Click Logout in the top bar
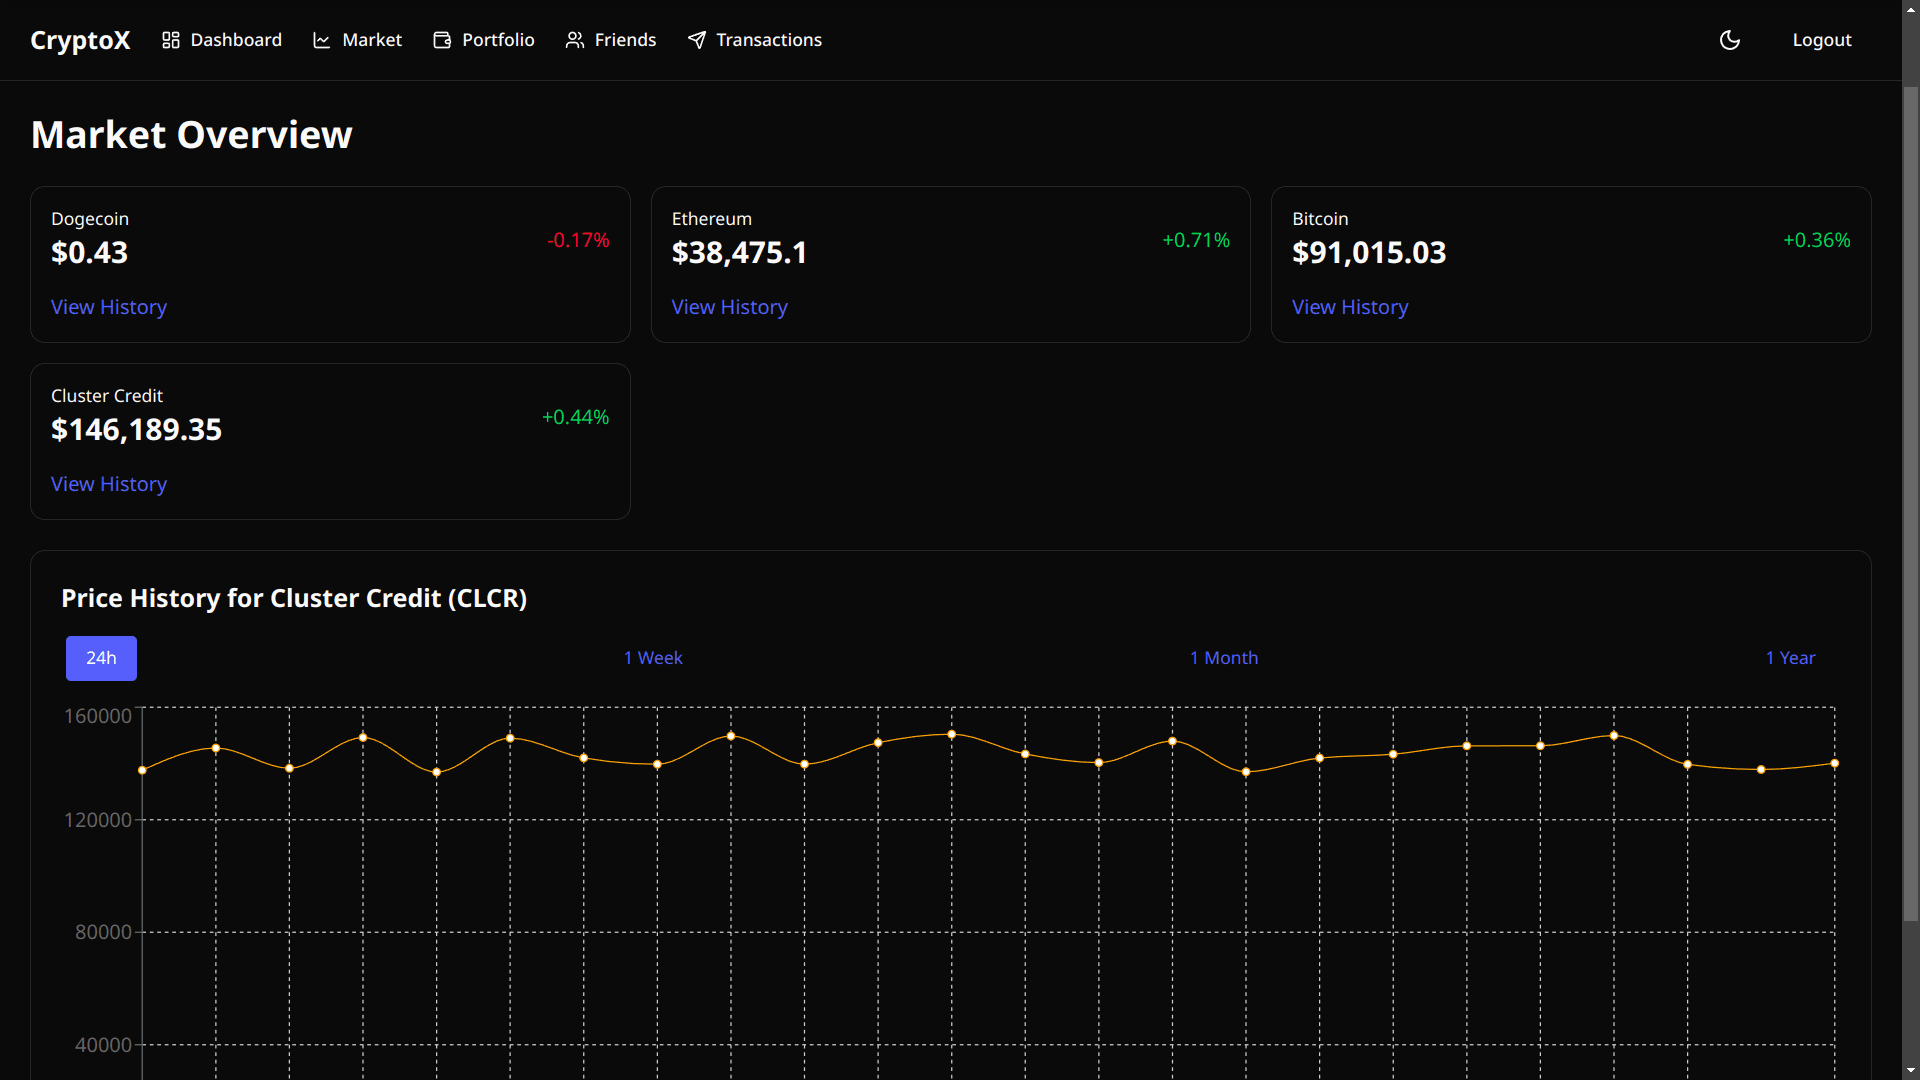Image resolution: width=1920 pixels, height=1080 pixels. coord(1822,40)
